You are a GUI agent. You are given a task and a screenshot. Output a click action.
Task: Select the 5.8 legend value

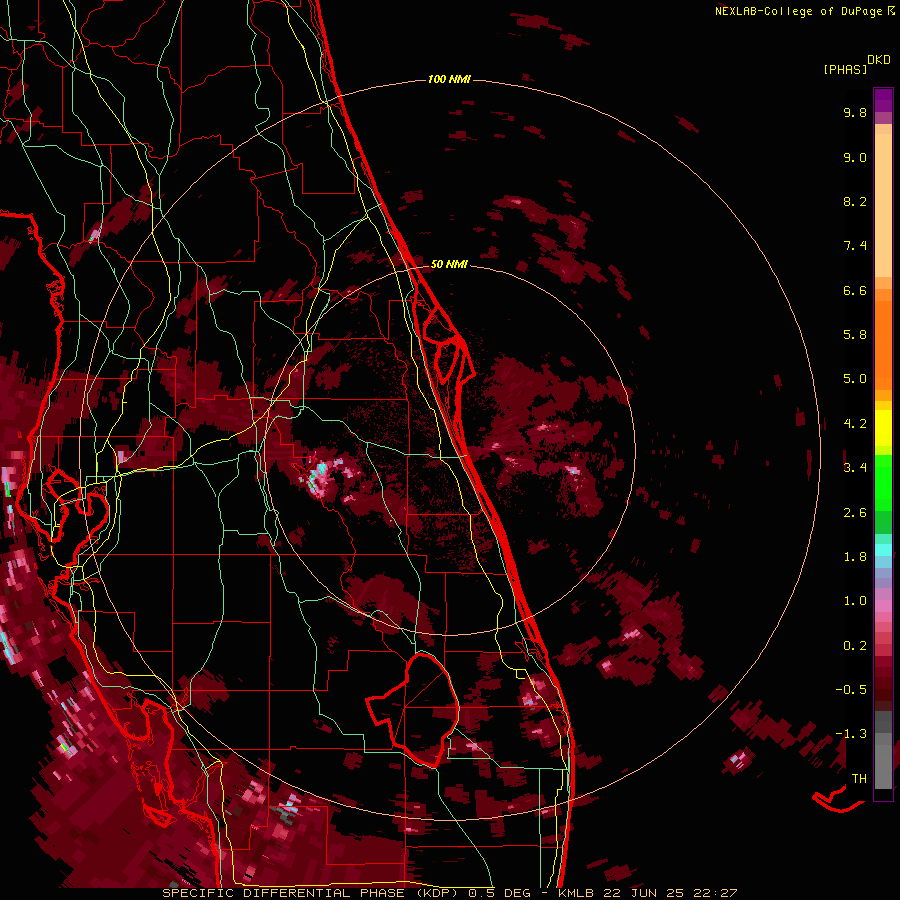pos(855,335)
